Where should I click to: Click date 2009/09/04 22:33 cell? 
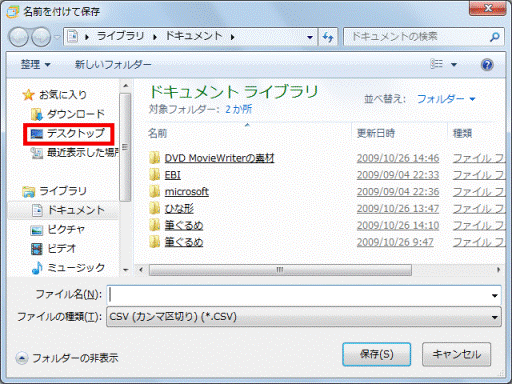398,175
